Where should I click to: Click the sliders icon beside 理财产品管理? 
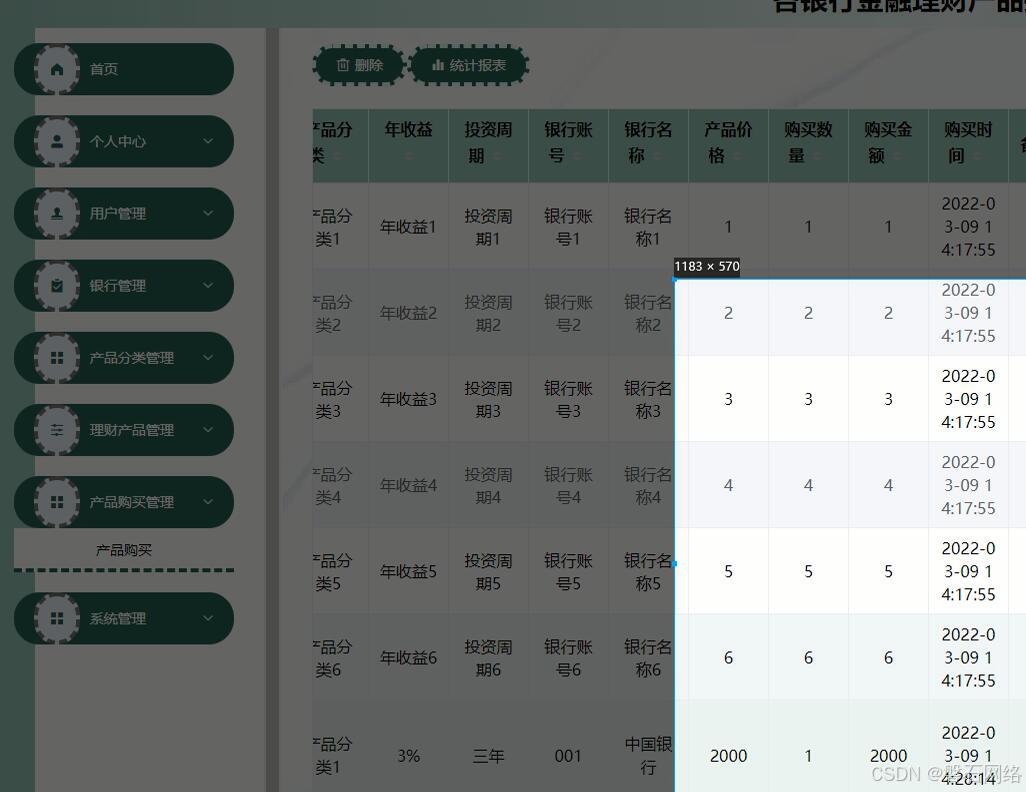[57, 430]
